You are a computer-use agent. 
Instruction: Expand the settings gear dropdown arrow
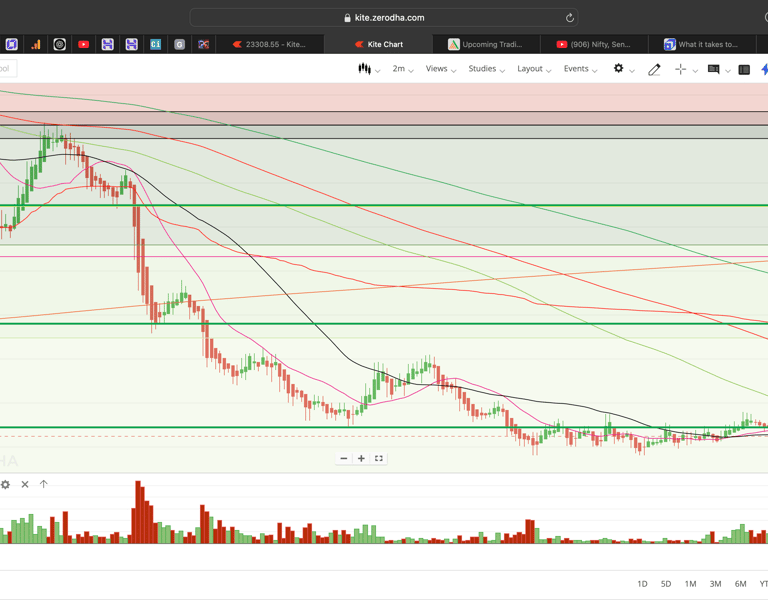tap(632, 71)
